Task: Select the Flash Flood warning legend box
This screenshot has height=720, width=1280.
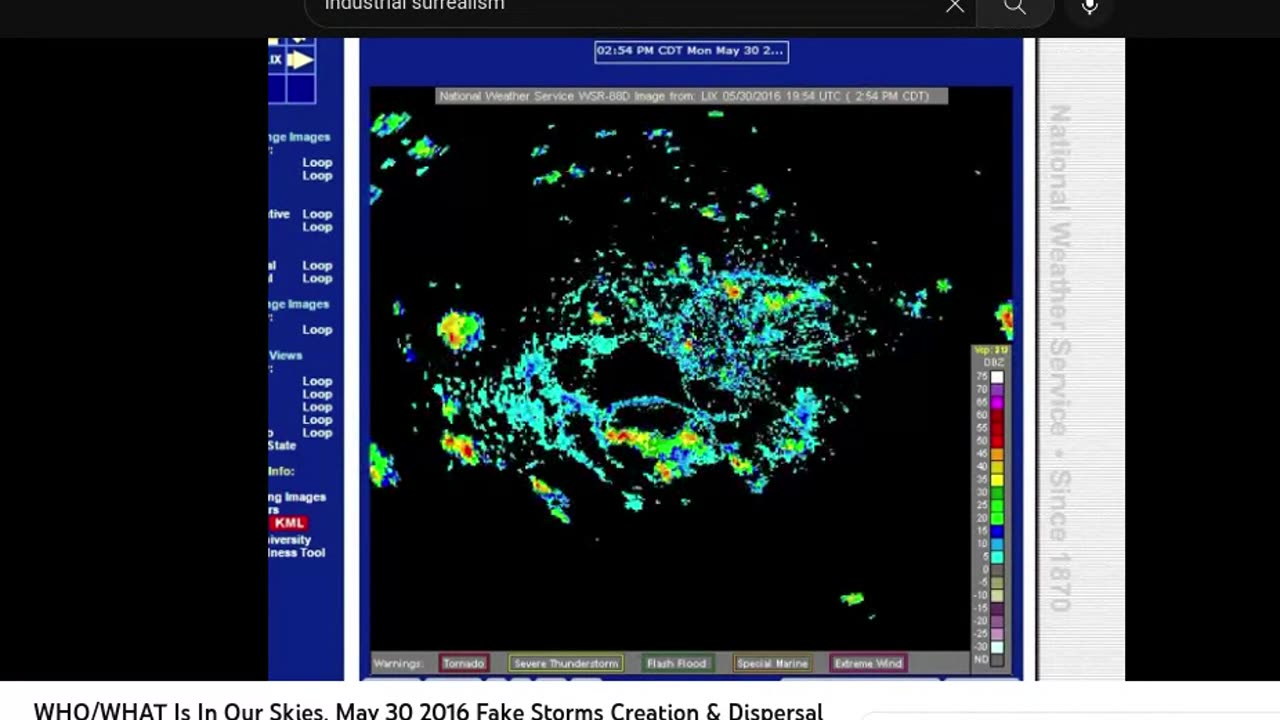Action: click(x=676, y=663)
